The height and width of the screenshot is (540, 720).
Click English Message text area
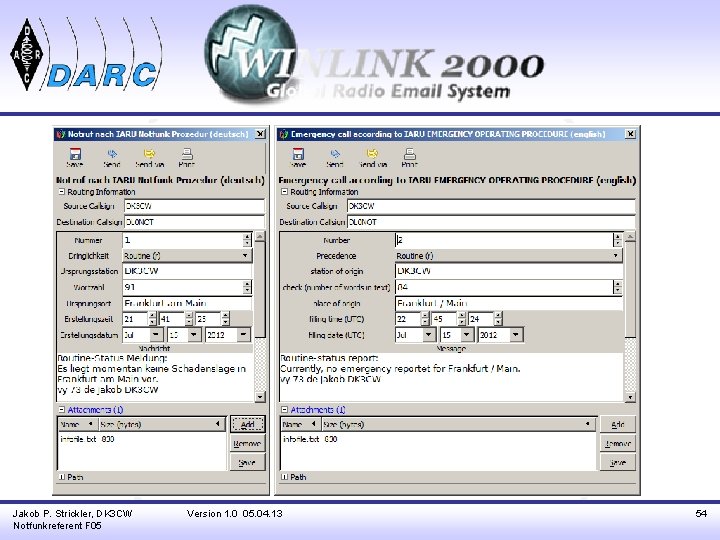point(452,377)
